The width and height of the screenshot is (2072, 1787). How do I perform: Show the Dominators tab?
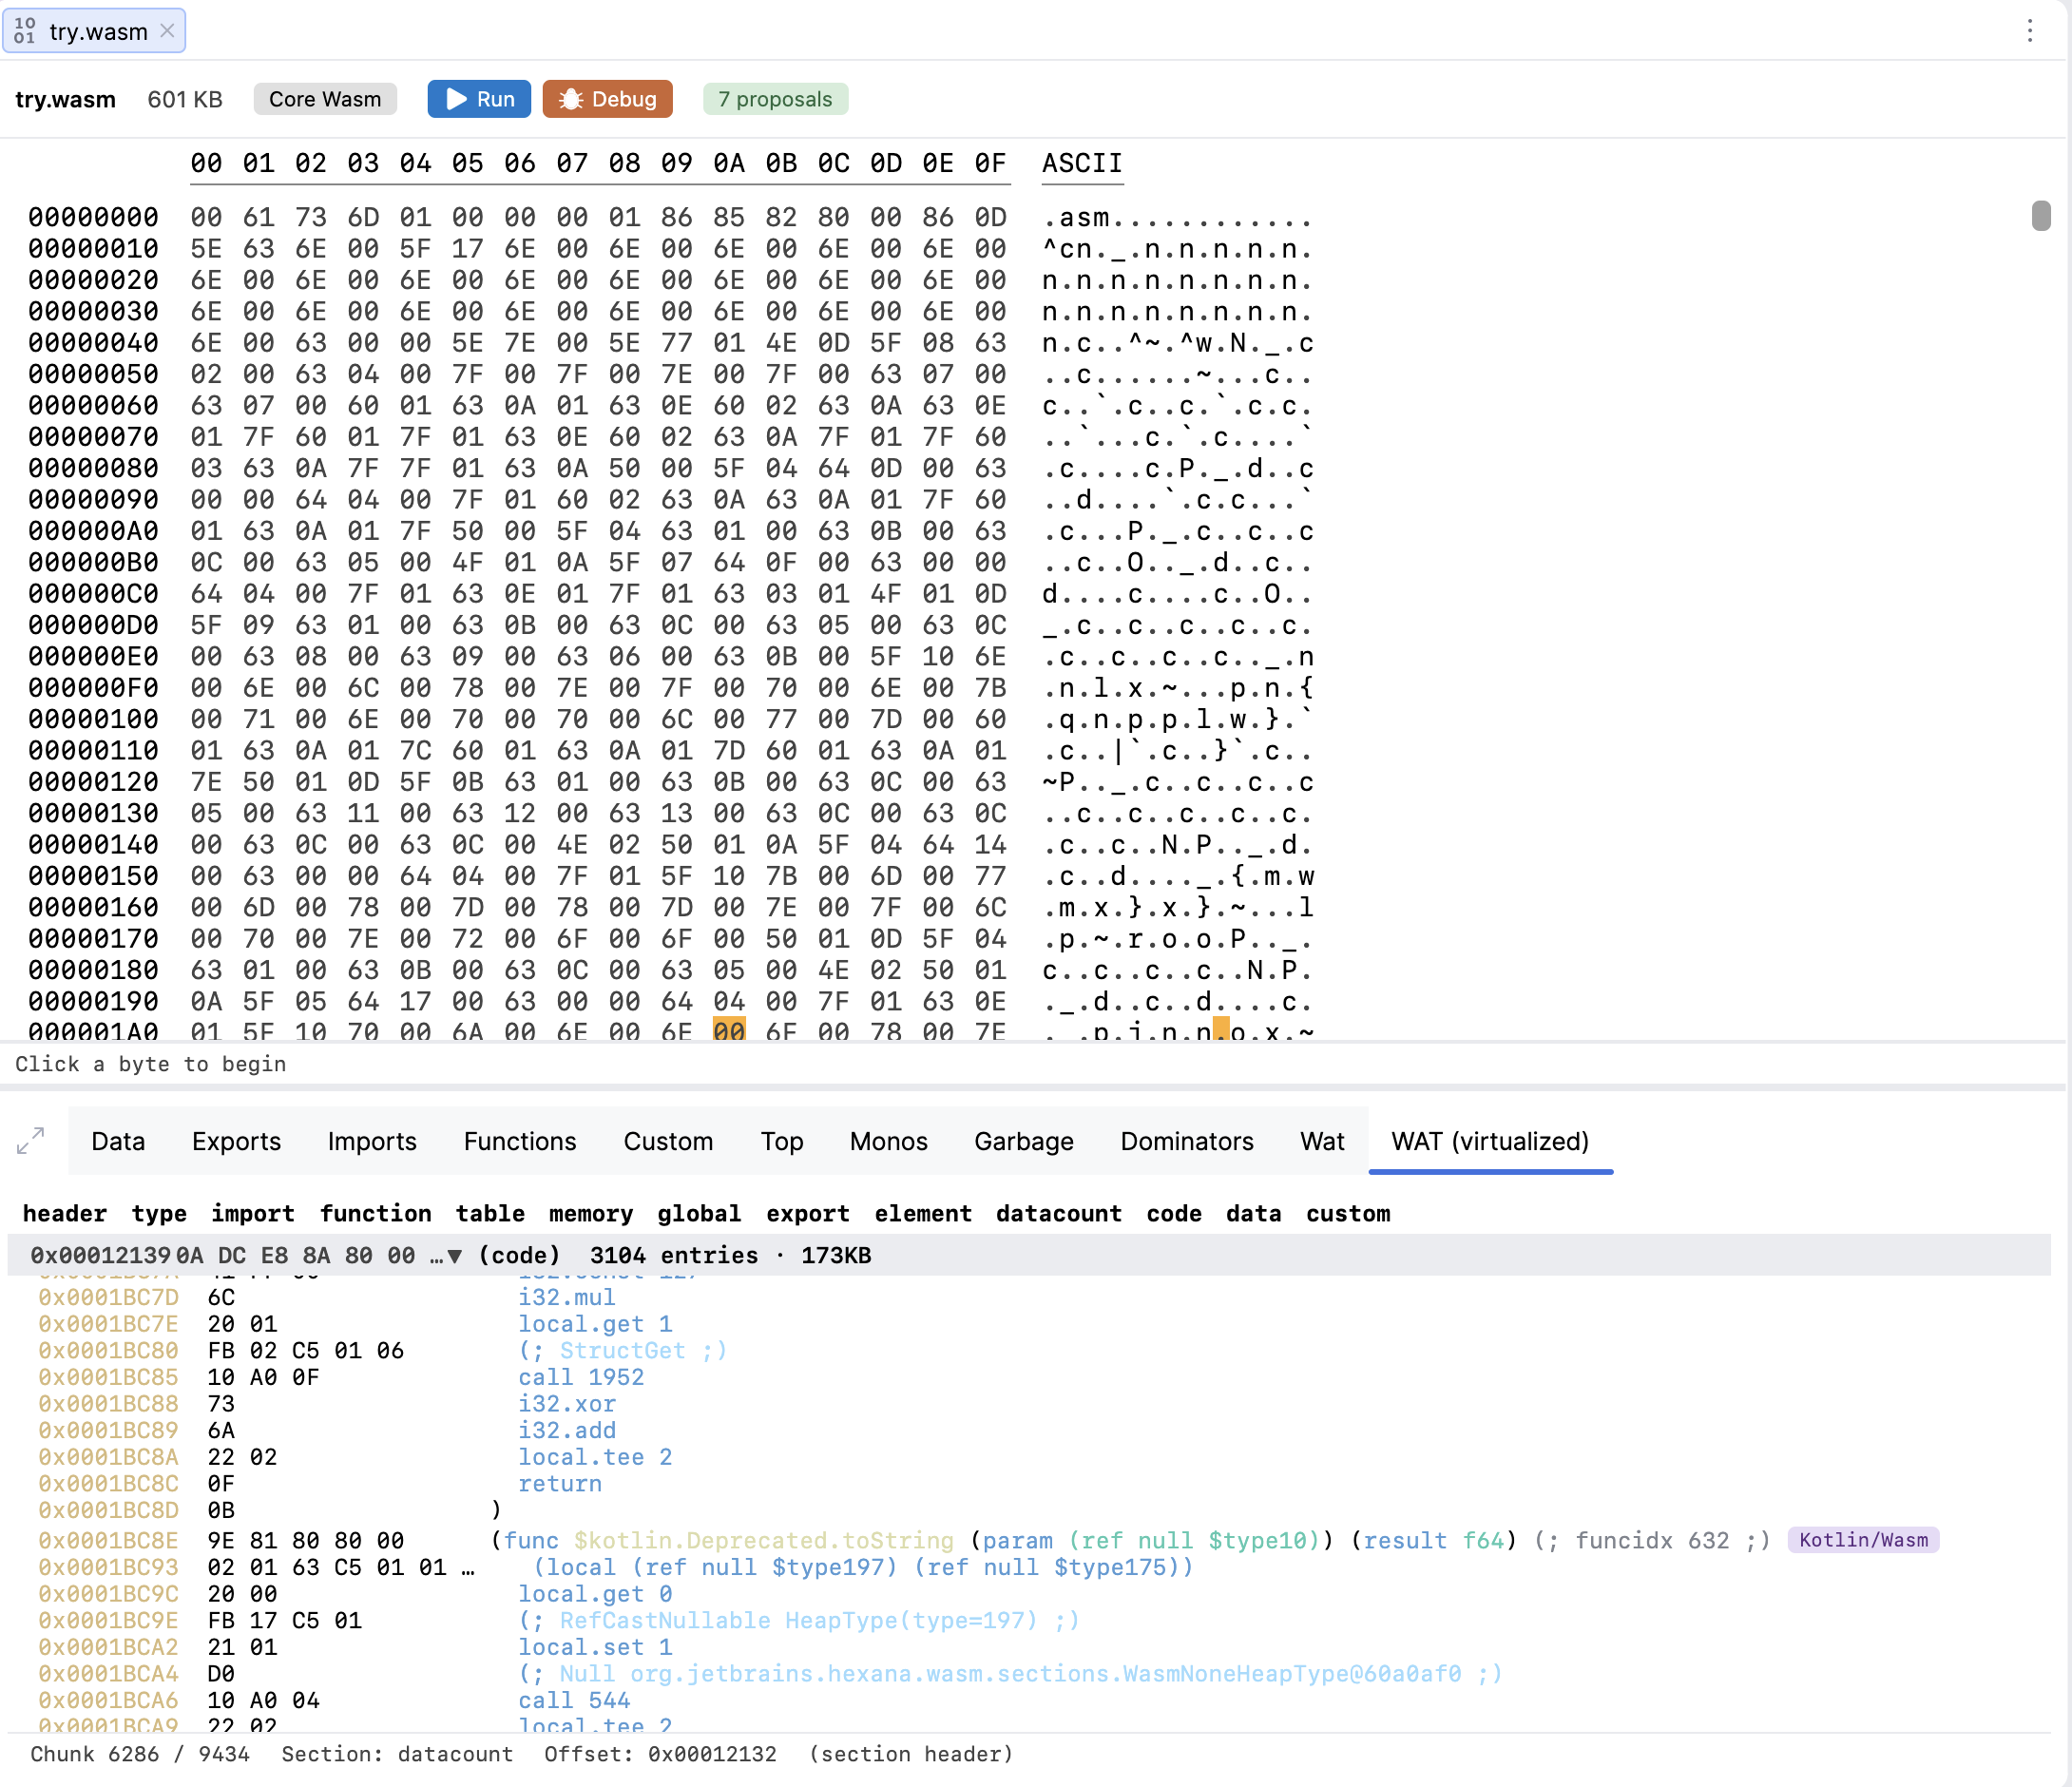[1187, 1141]
